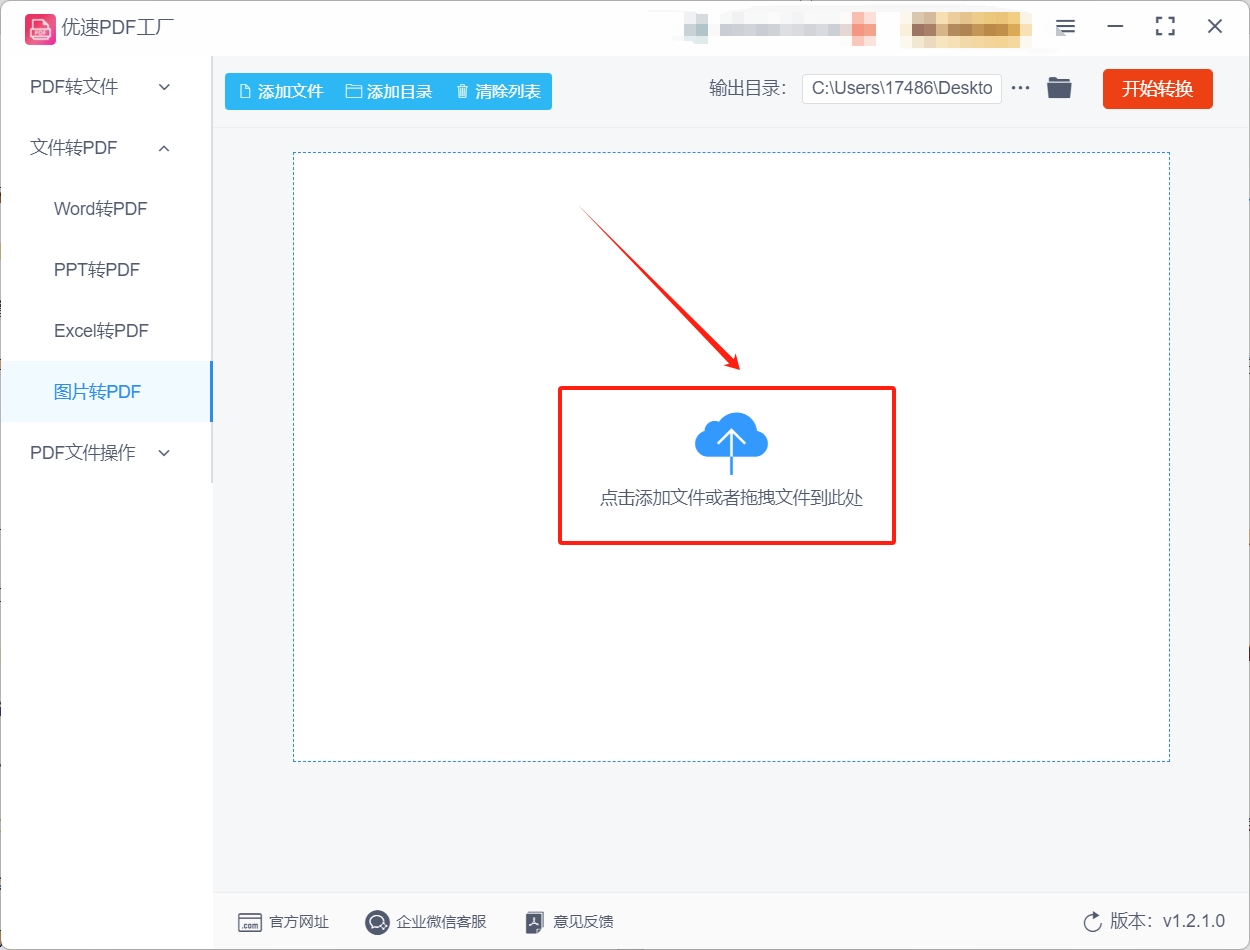Screen dimensions: 1250x950
Task: Open the hamburger menu in title bar
Action: pos(1065,27)
